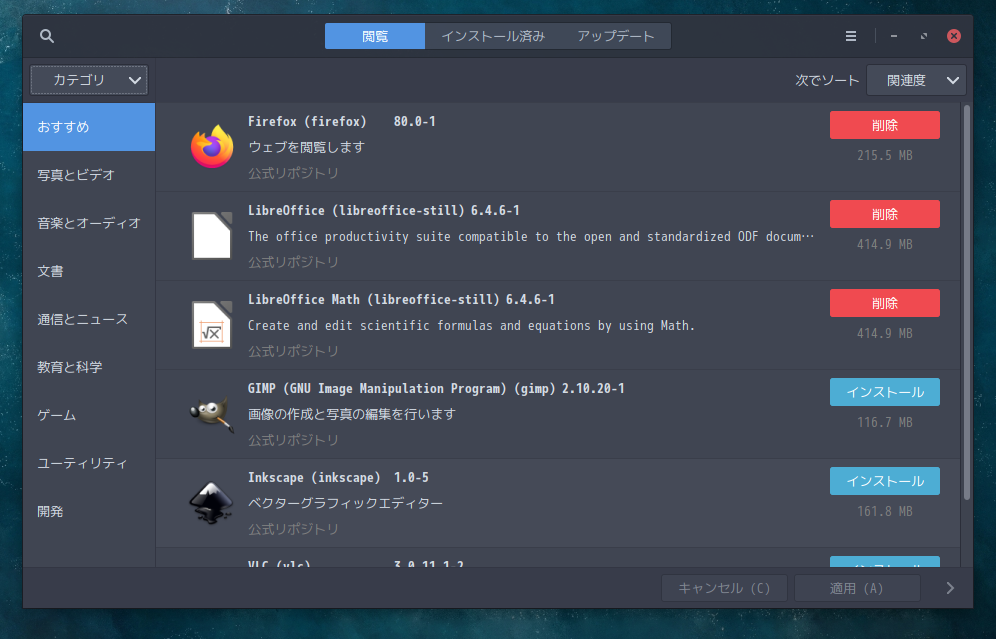This screenshot has width=996, height=639.
Task: Click the 116.7 MB size label
Action: tap(885, 422)
